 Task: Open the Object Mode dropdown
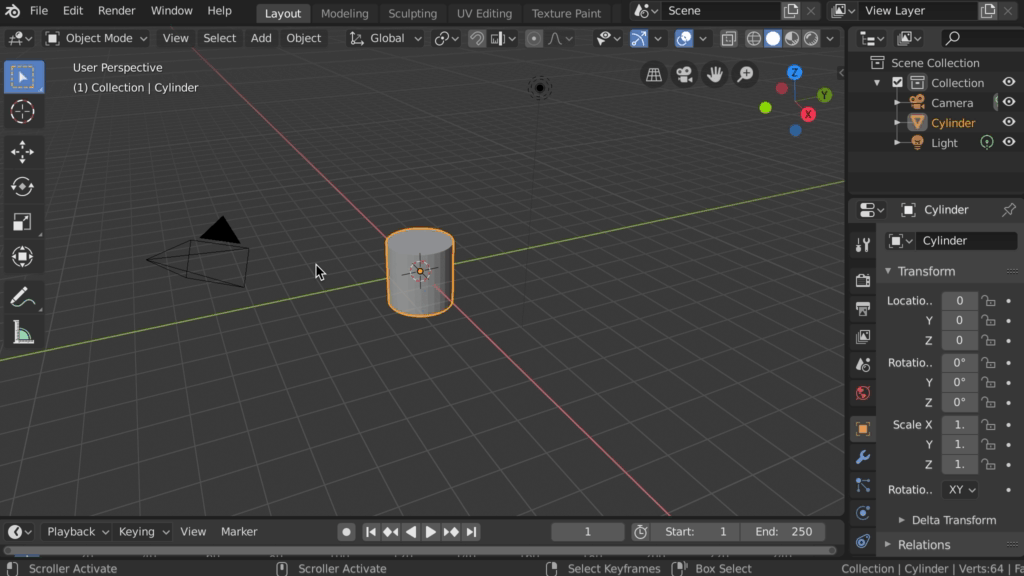point(97,38)
